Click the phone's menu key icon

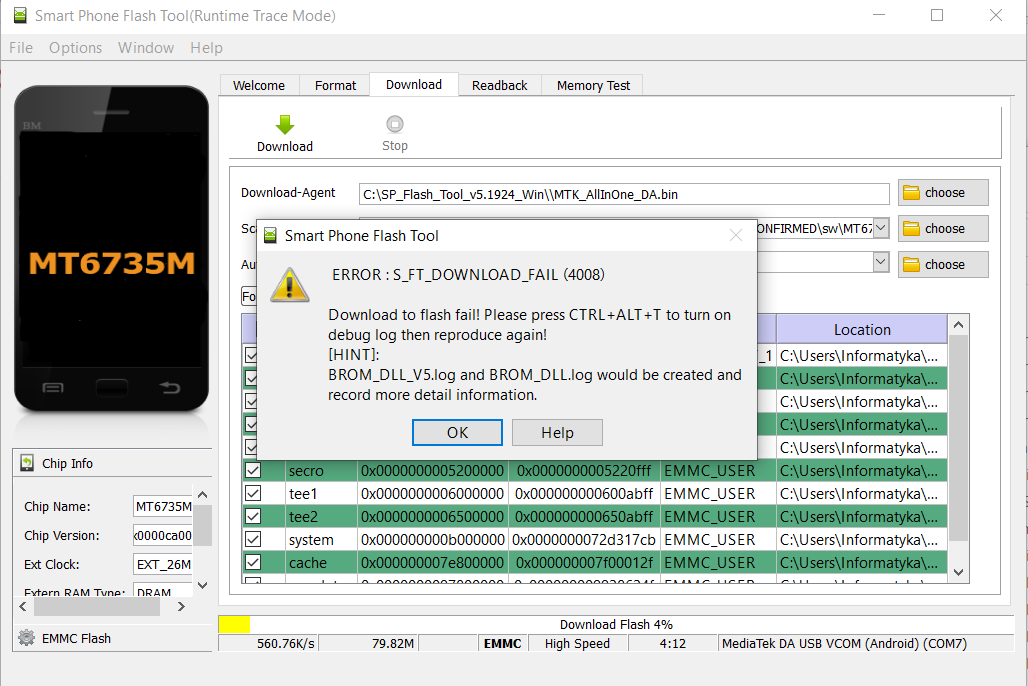53,388
